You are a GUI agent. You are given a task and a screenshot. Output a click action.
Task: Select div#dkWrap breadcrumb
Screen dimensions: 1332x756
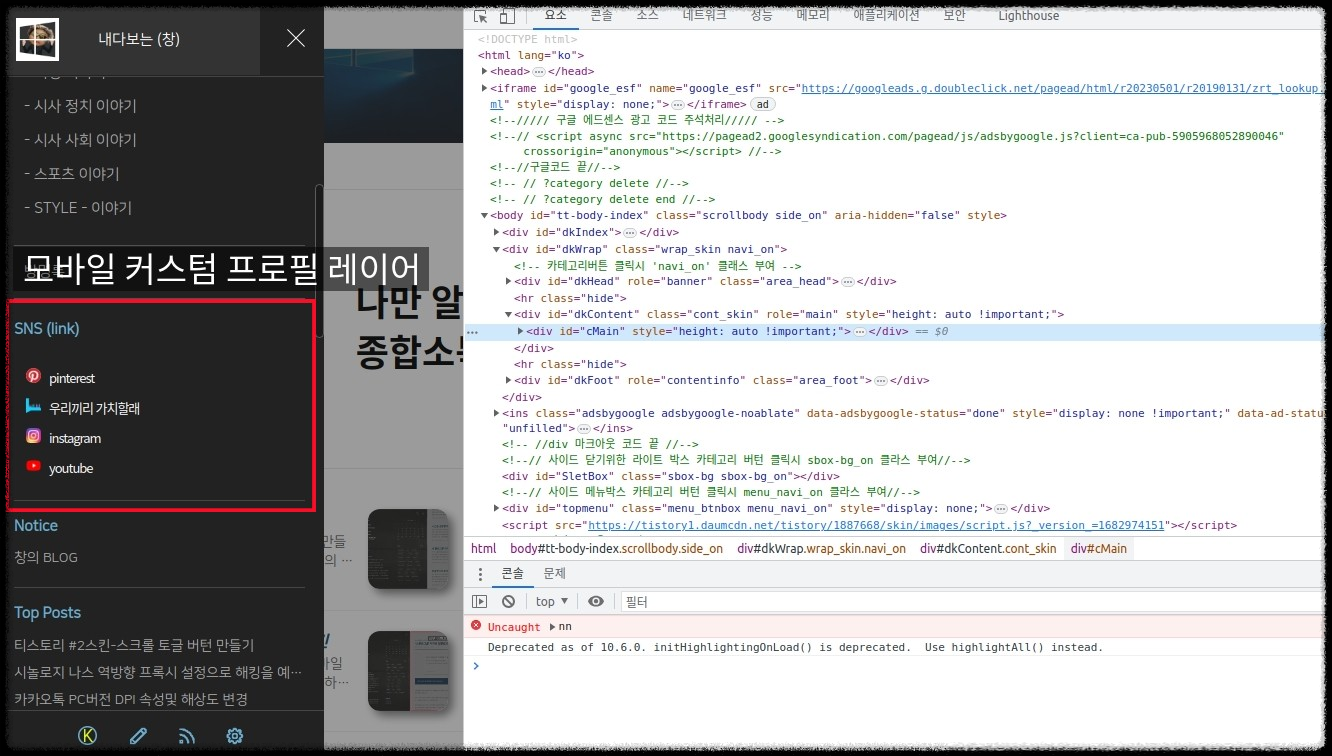pos(822,548)
